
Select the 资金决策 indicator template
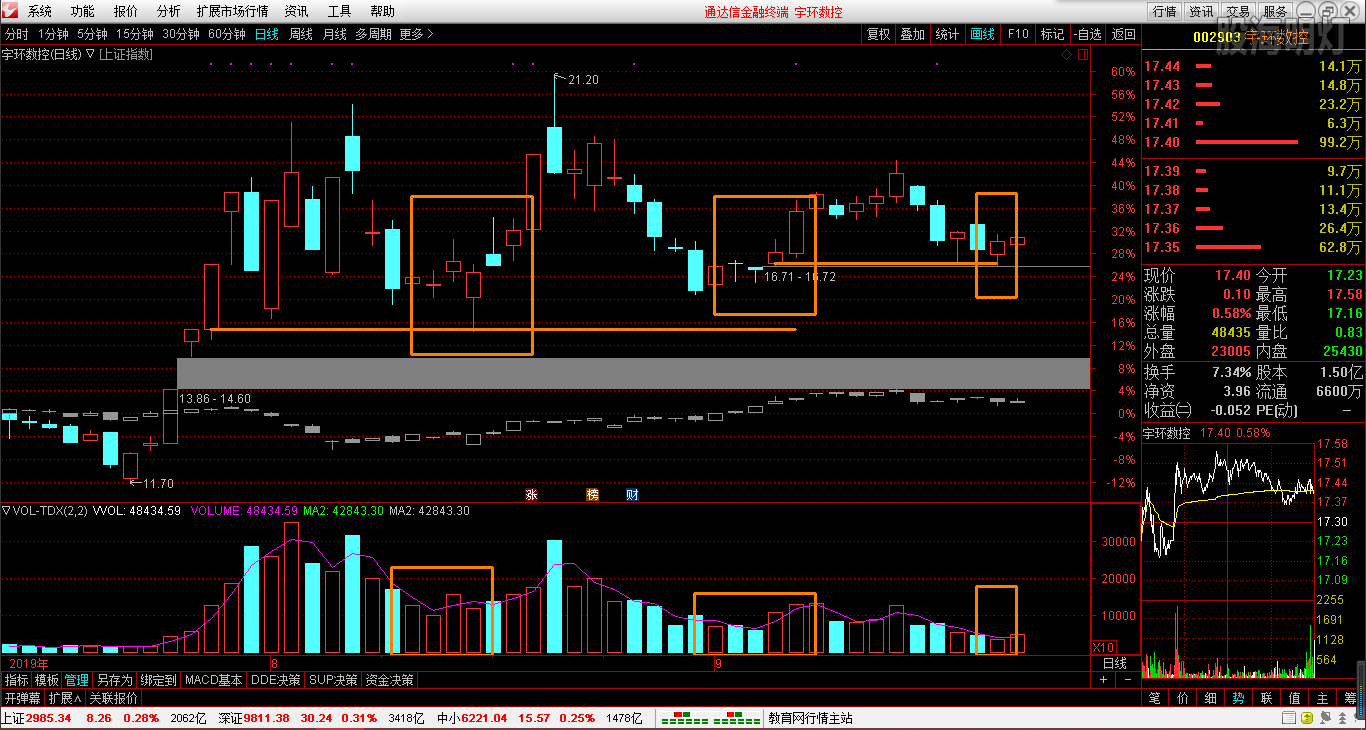pyautogui.click(x=389, y=680)
